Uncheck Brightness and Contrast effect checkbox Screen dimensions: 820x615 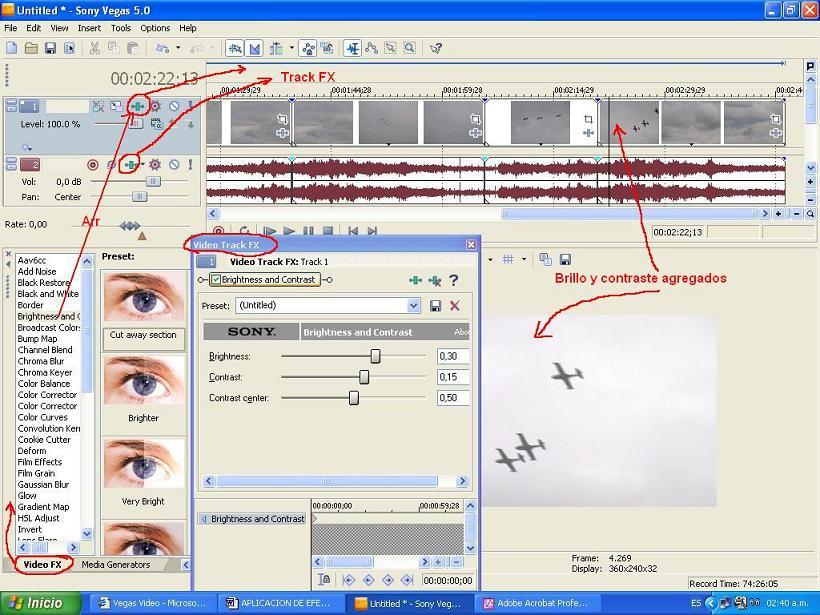[x=216, y=280]
